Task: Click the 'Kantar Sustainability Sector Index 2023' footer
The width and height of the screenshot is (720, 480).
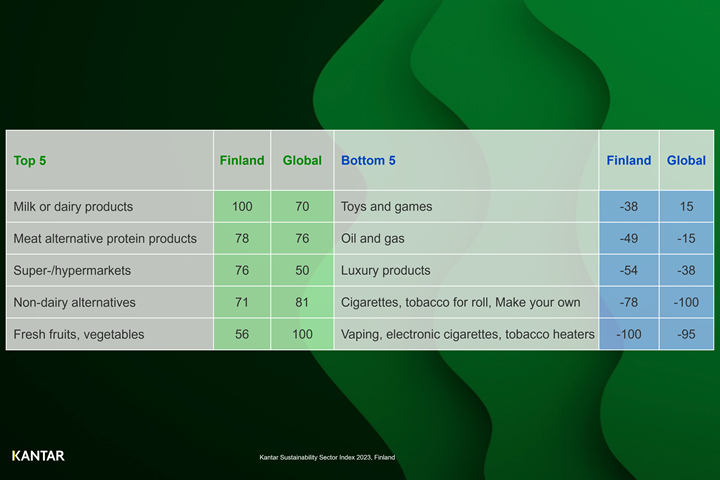Action: 327,457
